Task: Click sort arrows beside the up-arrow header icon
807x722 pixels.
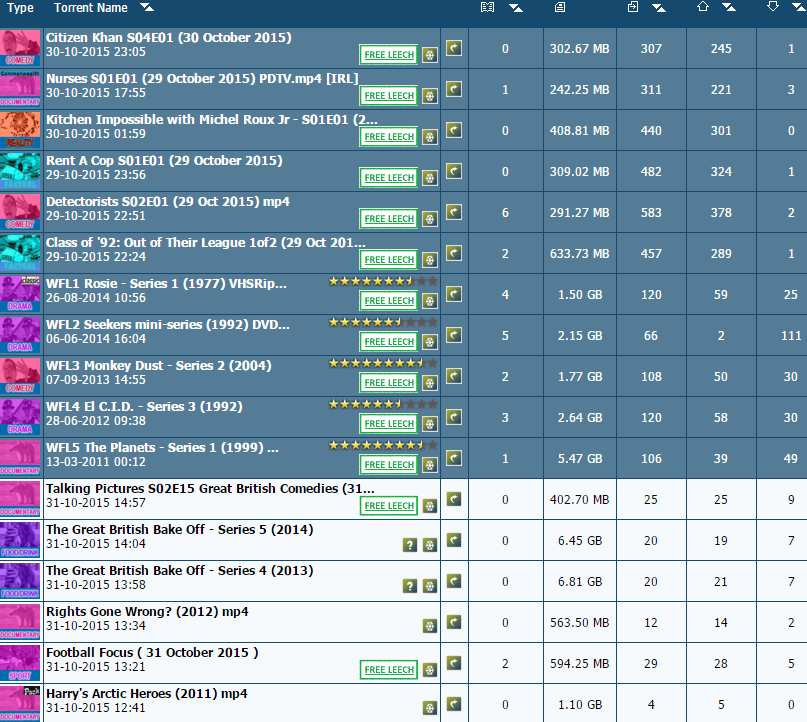Action: (x=729, y=7)
